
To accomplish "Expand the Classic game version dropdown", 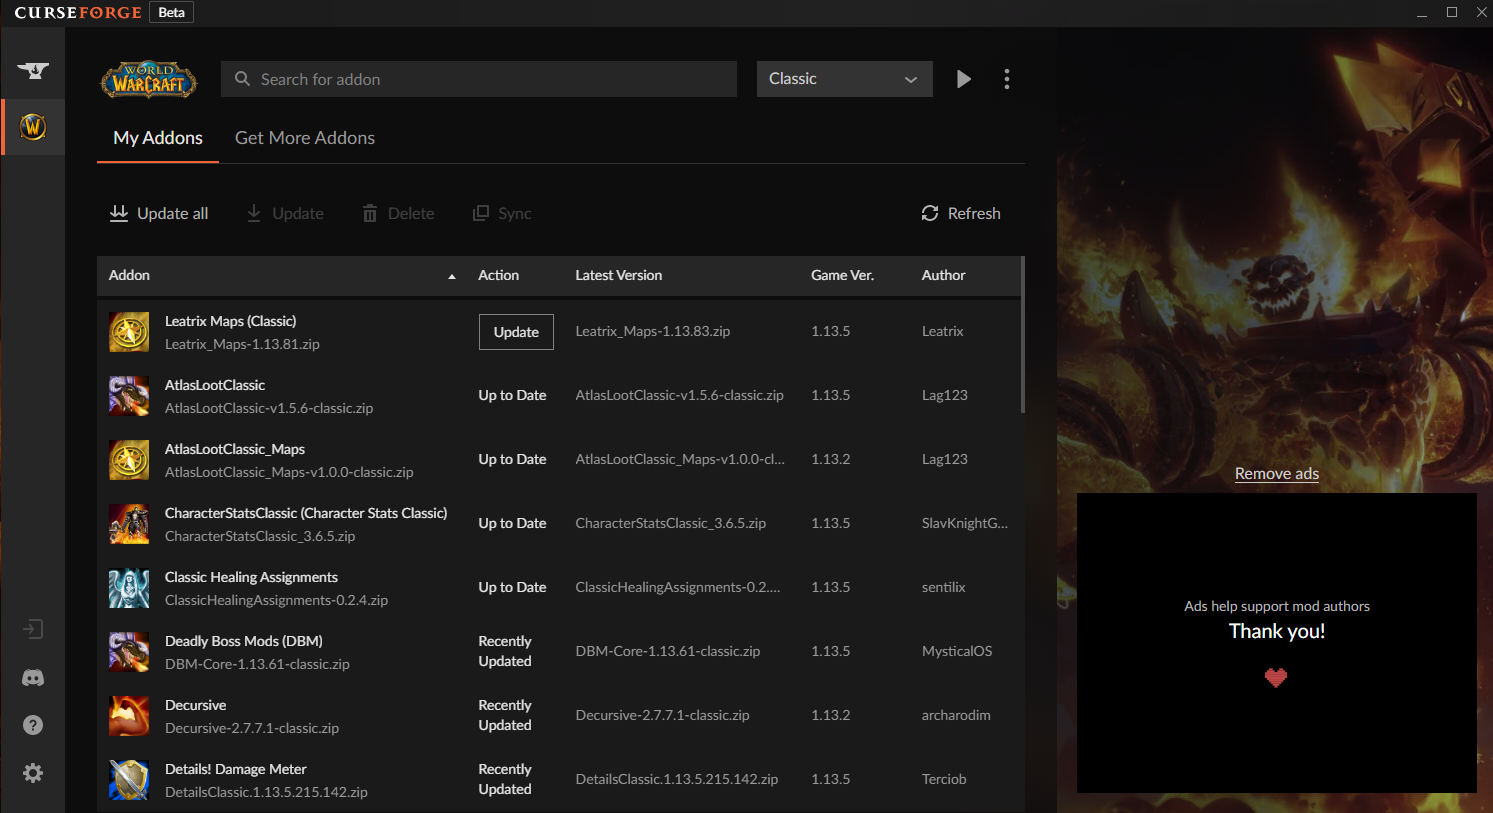I will pyautogui.click(x=844, y=79).
